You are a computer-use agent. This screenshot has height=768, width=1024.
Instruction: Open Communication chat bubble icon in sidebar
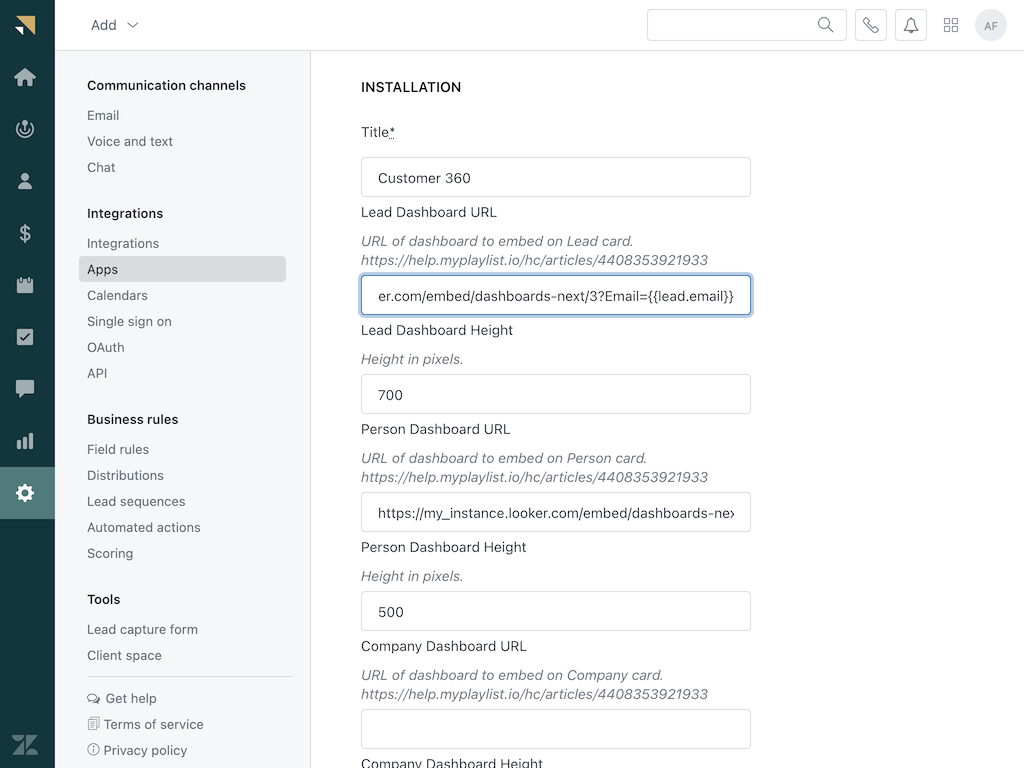pyautogui.click(x=25, y=389)
